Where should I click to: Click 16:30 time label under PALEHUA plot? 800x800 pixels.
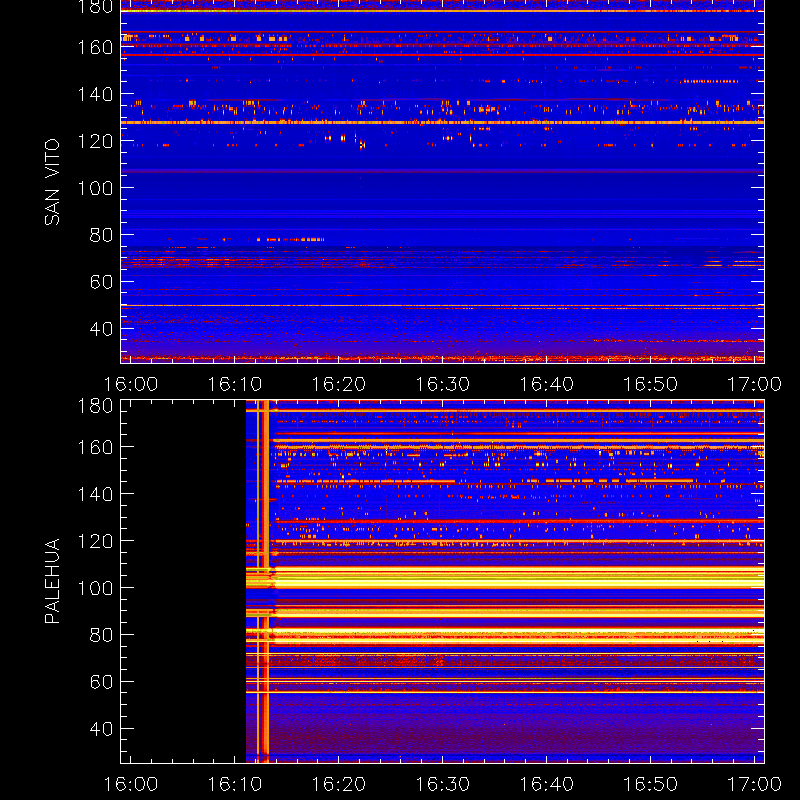point(442,784)
